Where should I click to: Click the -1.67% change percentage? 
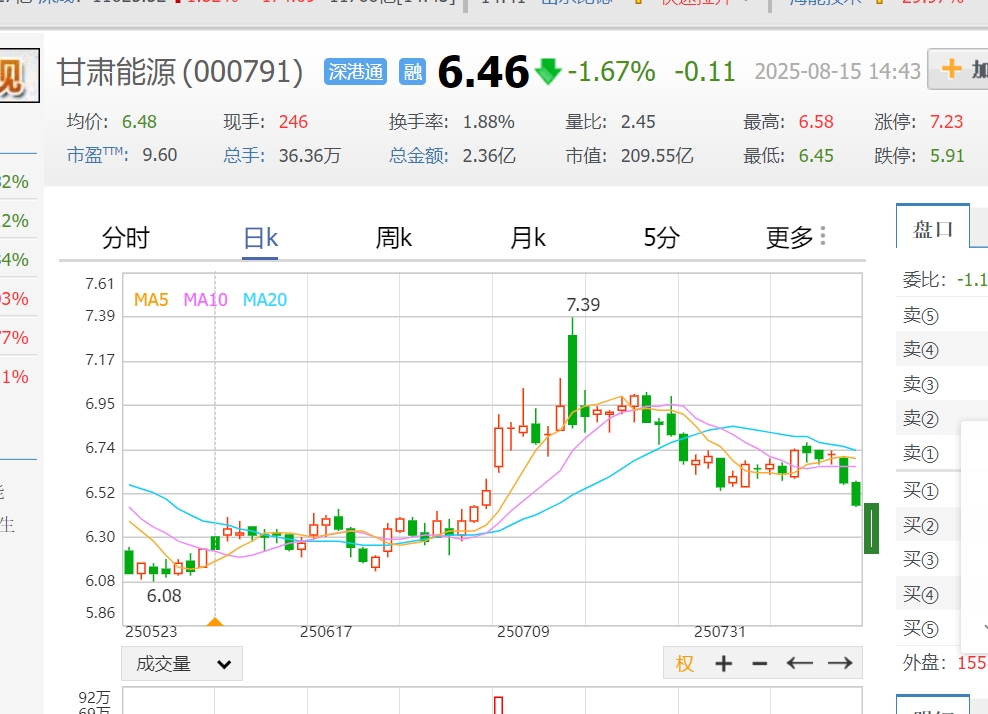pyautogui.click(x=611, y=72)
